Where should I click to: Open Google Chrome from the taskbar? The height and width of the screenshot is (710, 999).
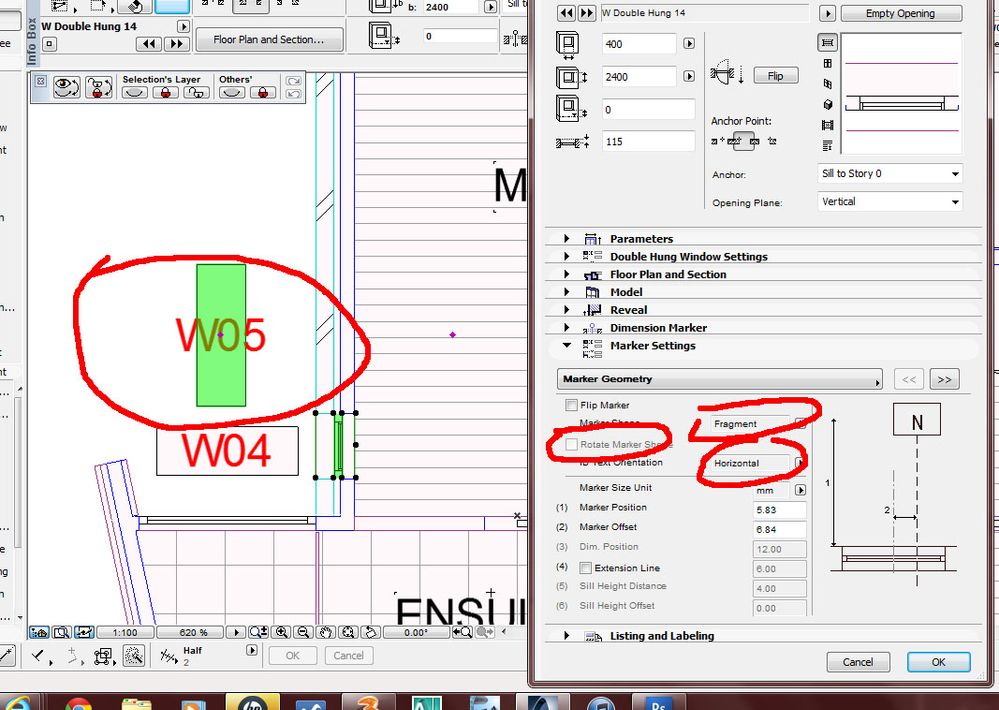coord(78,704)
